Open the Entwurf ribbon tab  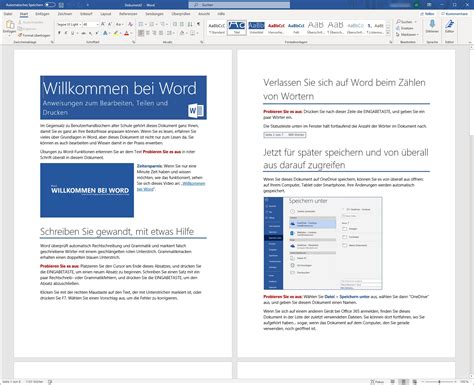[x=86, y=14]
